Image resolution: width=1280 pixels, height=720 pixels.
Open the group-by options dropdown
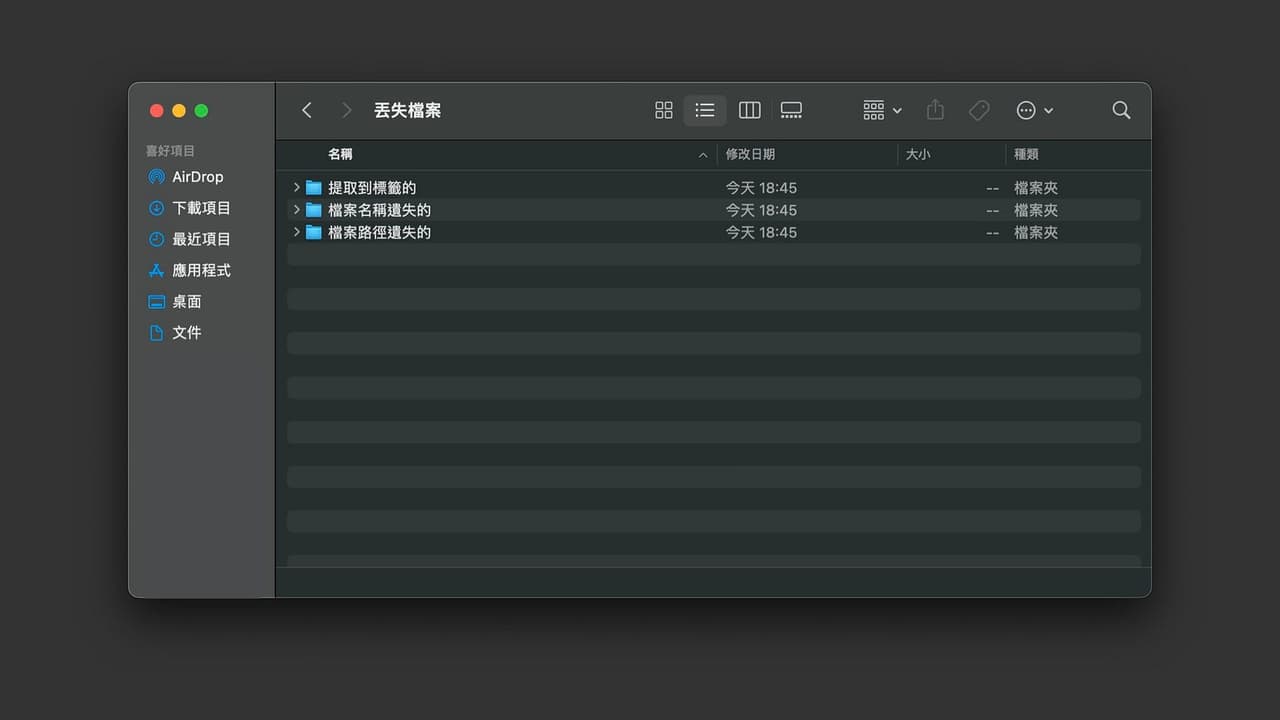point(882,110)
